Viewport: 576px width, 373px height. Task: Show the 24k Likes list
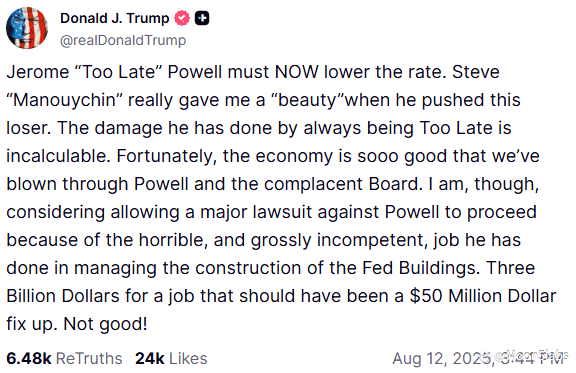[171, 358]
